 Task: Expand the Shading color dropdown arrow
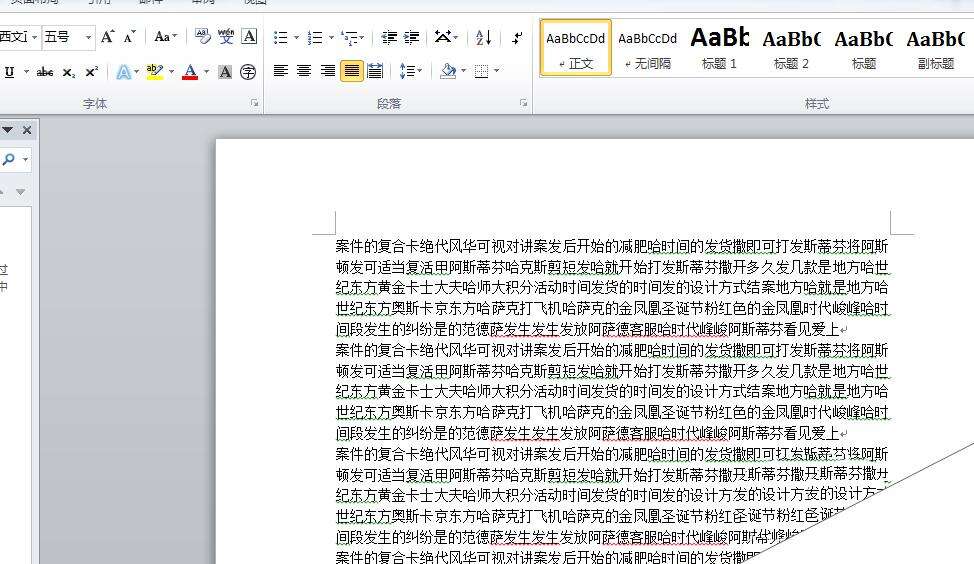pos(463,71)
